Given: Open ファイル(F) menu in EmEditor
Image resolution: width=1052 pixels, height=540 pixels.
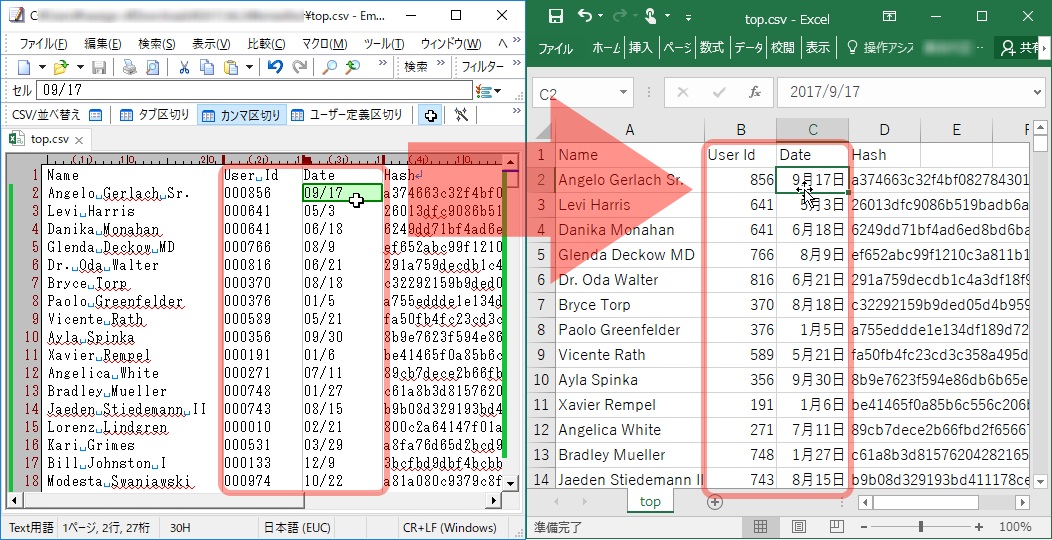Looking at the screenshot, I should (43, 44).
